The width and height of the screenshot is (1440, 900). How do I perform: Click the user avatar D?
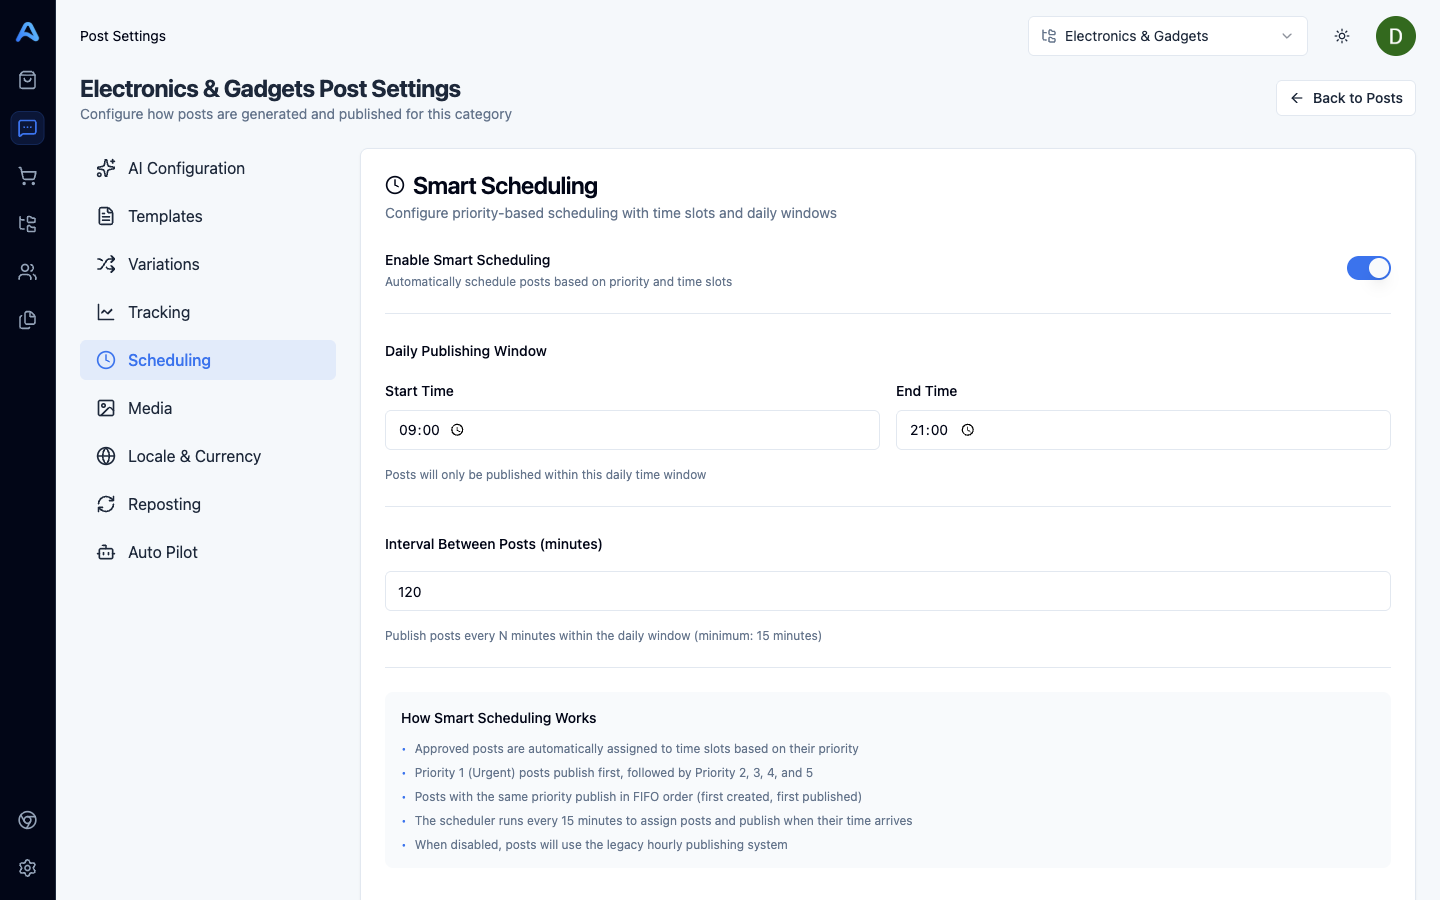click(x=1395, y=36)
